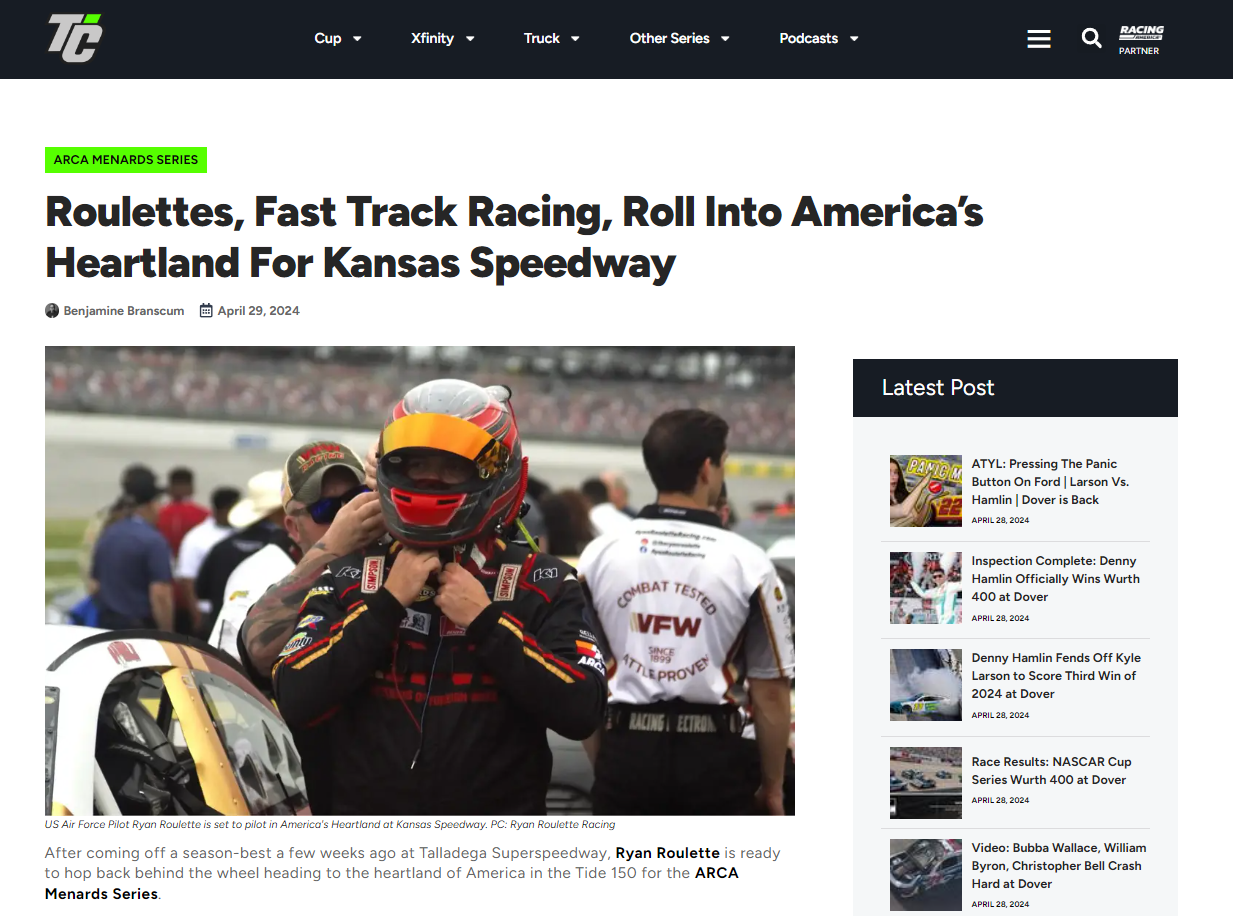Expand the Truck dropdown menu
The height and width of the screenshot is (916, 1233).
tap(552, 38)
